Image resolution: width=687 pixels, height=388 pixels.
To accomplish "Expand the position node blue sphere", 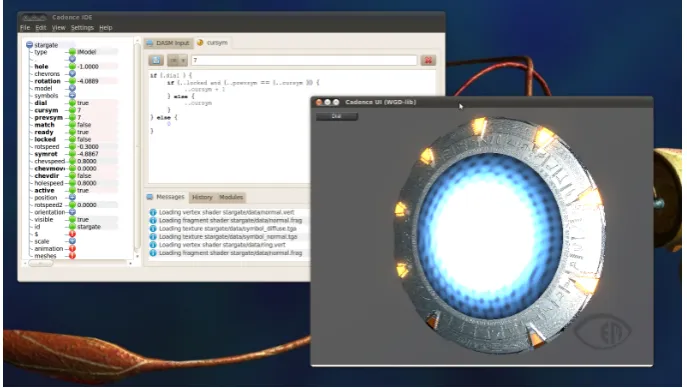I will pos(72,198).
